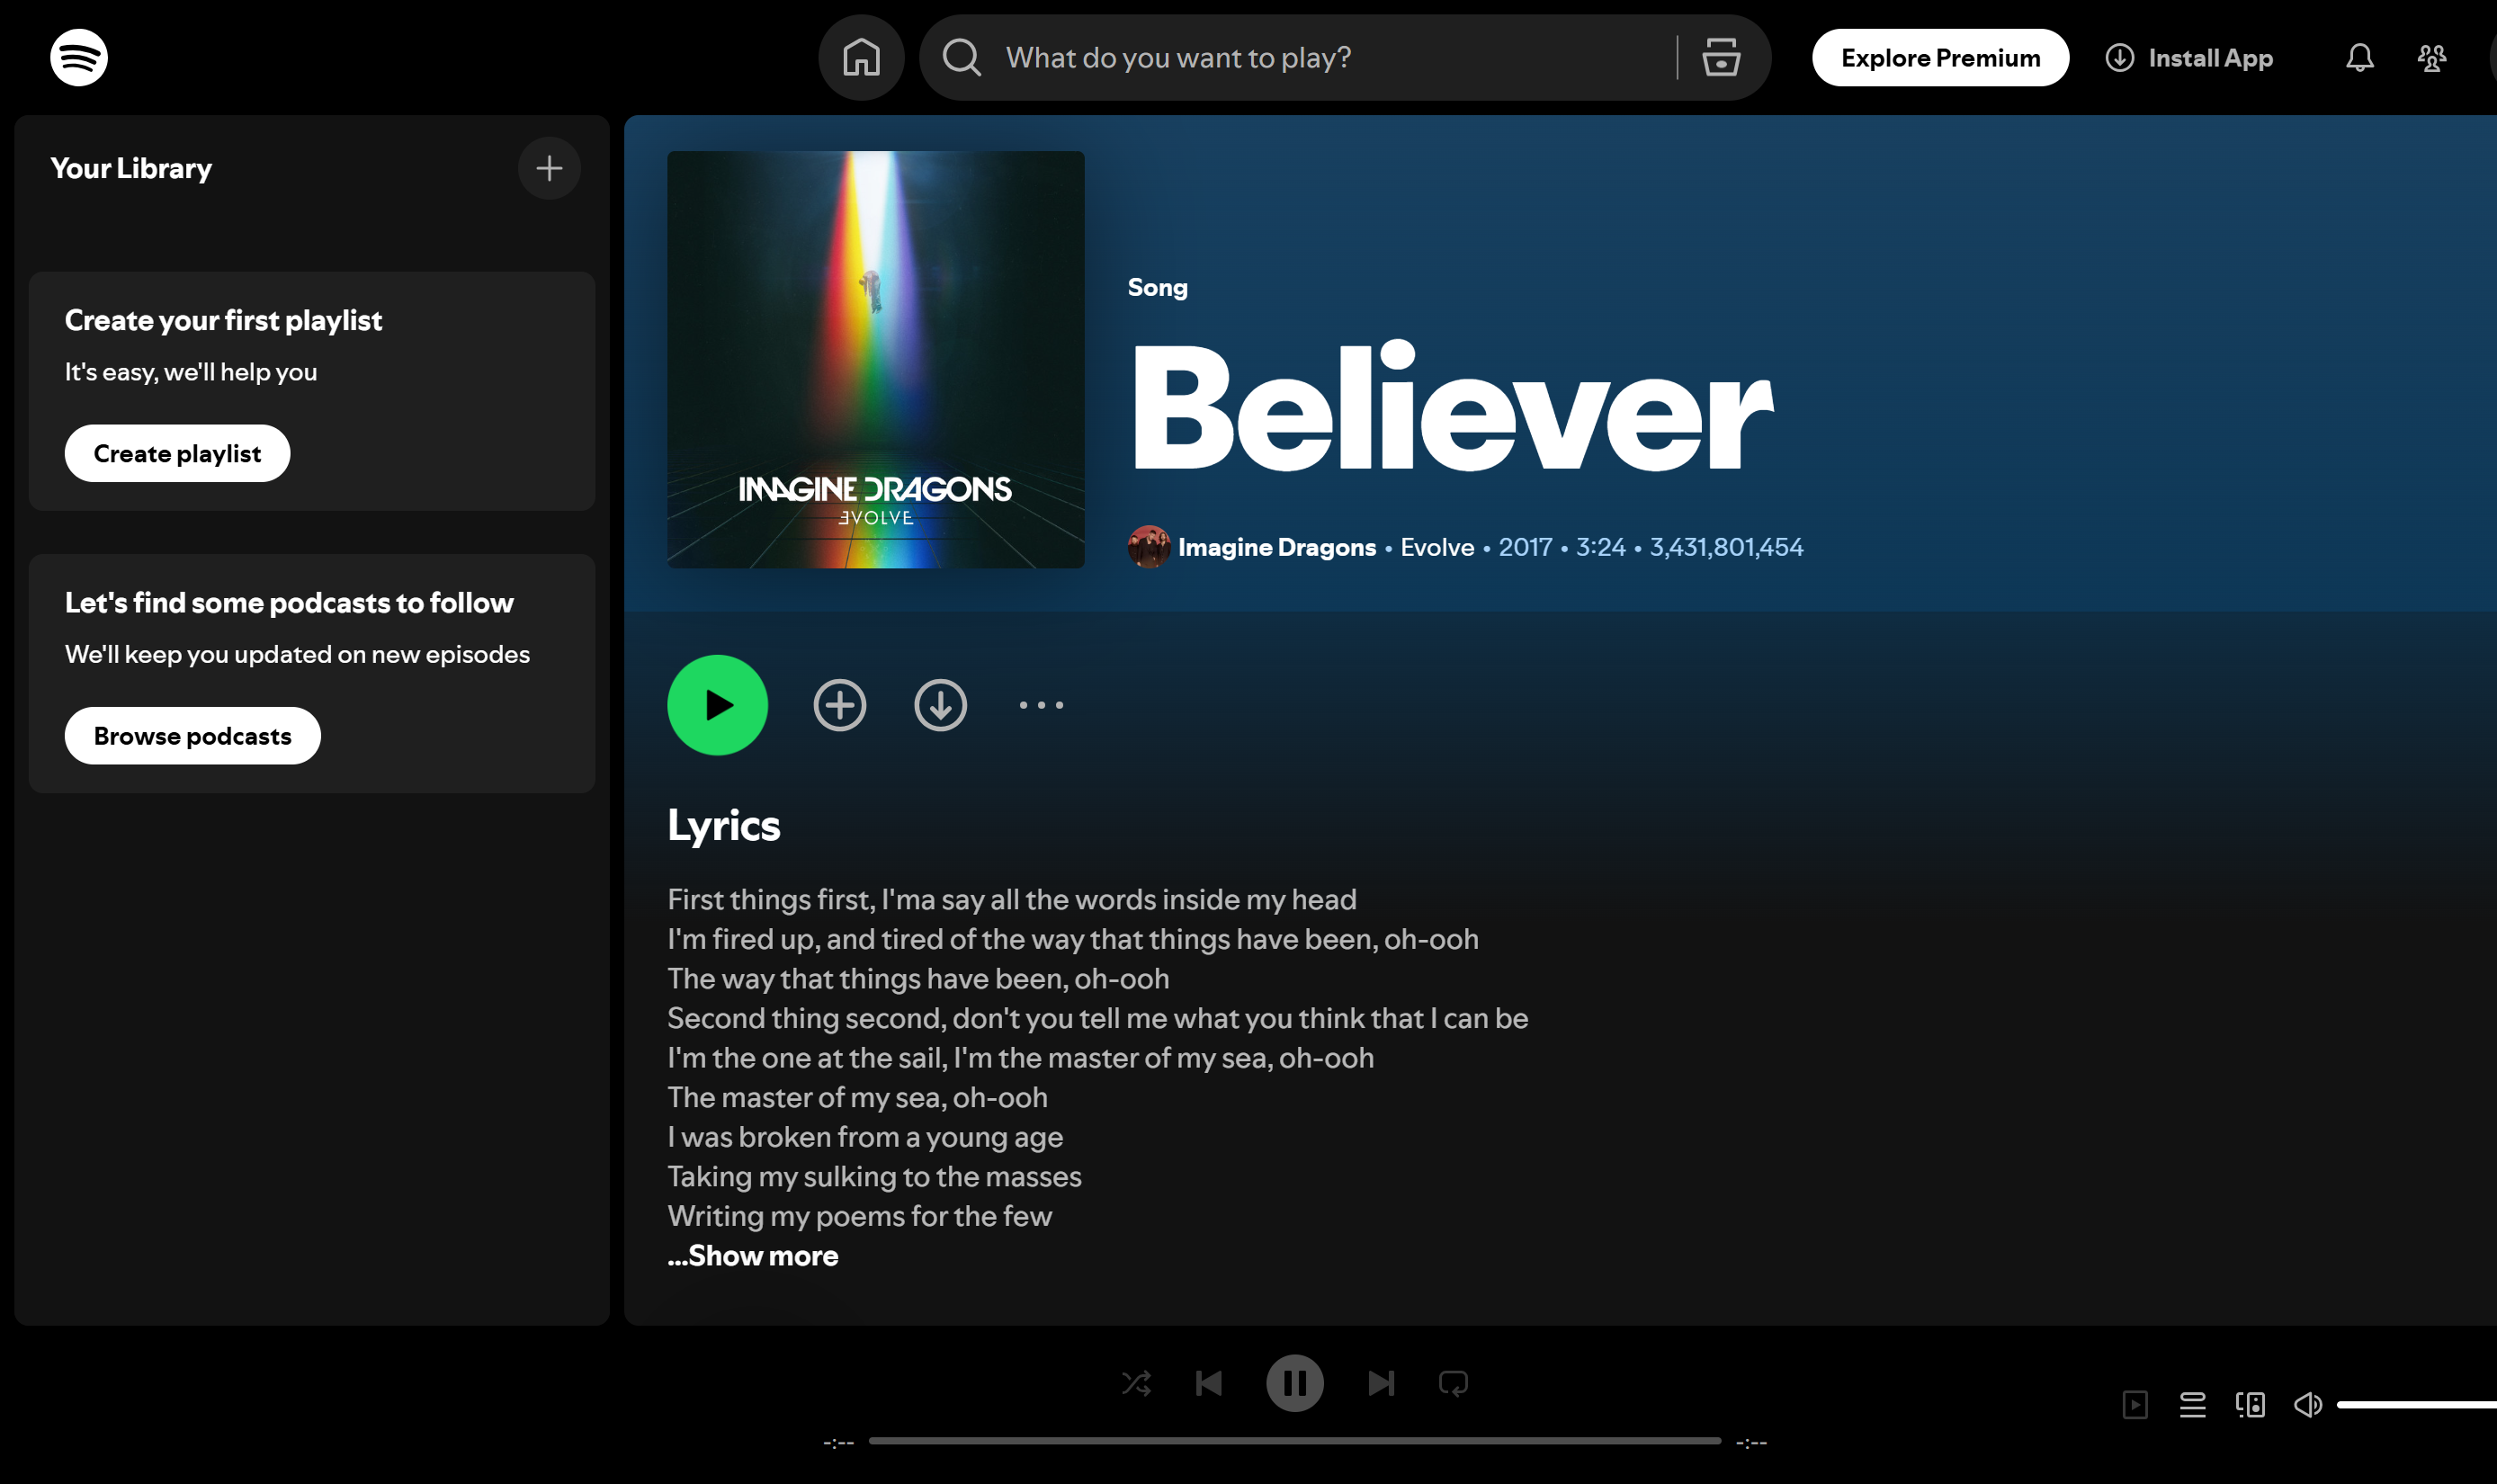Expand lyrics with Show more
The height and width of the screenshot is (1484, 2497).
pyautogui.click(x=752, y=1255)
